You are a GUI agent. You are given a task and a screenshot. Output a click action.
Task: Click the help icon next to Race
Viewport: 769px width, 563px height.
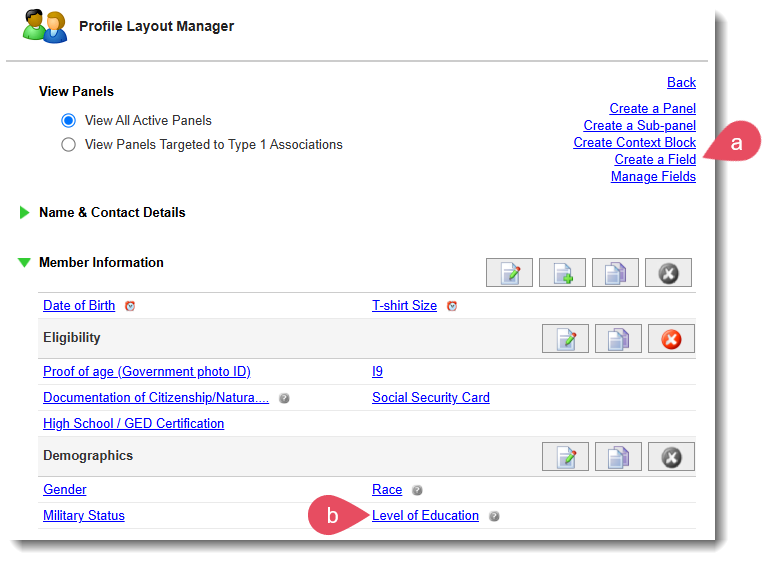coord(417,490)
